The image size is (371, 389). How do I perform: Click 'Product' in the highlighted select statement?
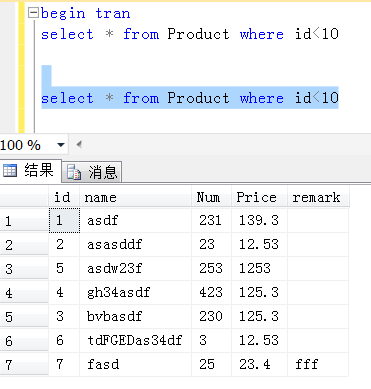[198, 98]
